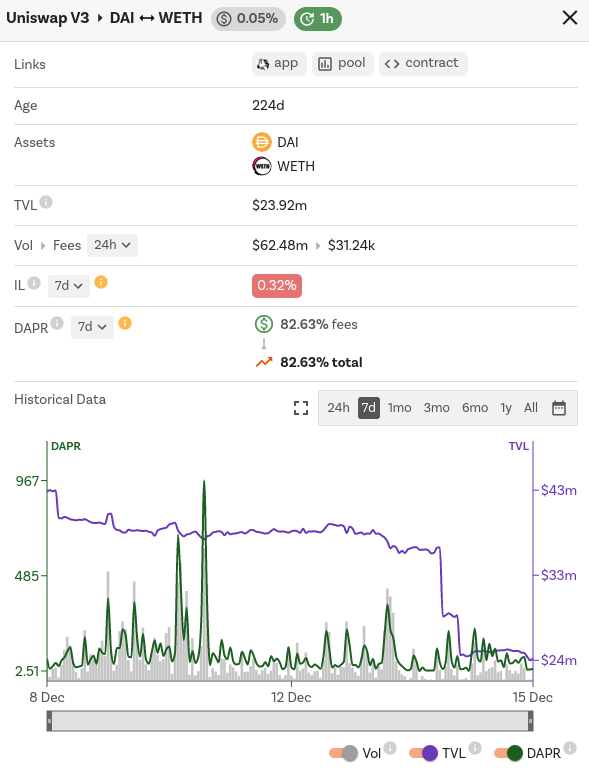Screen dimensions: 589x773
Task: Close the pool details panel
Action: [x=569, y=18]
